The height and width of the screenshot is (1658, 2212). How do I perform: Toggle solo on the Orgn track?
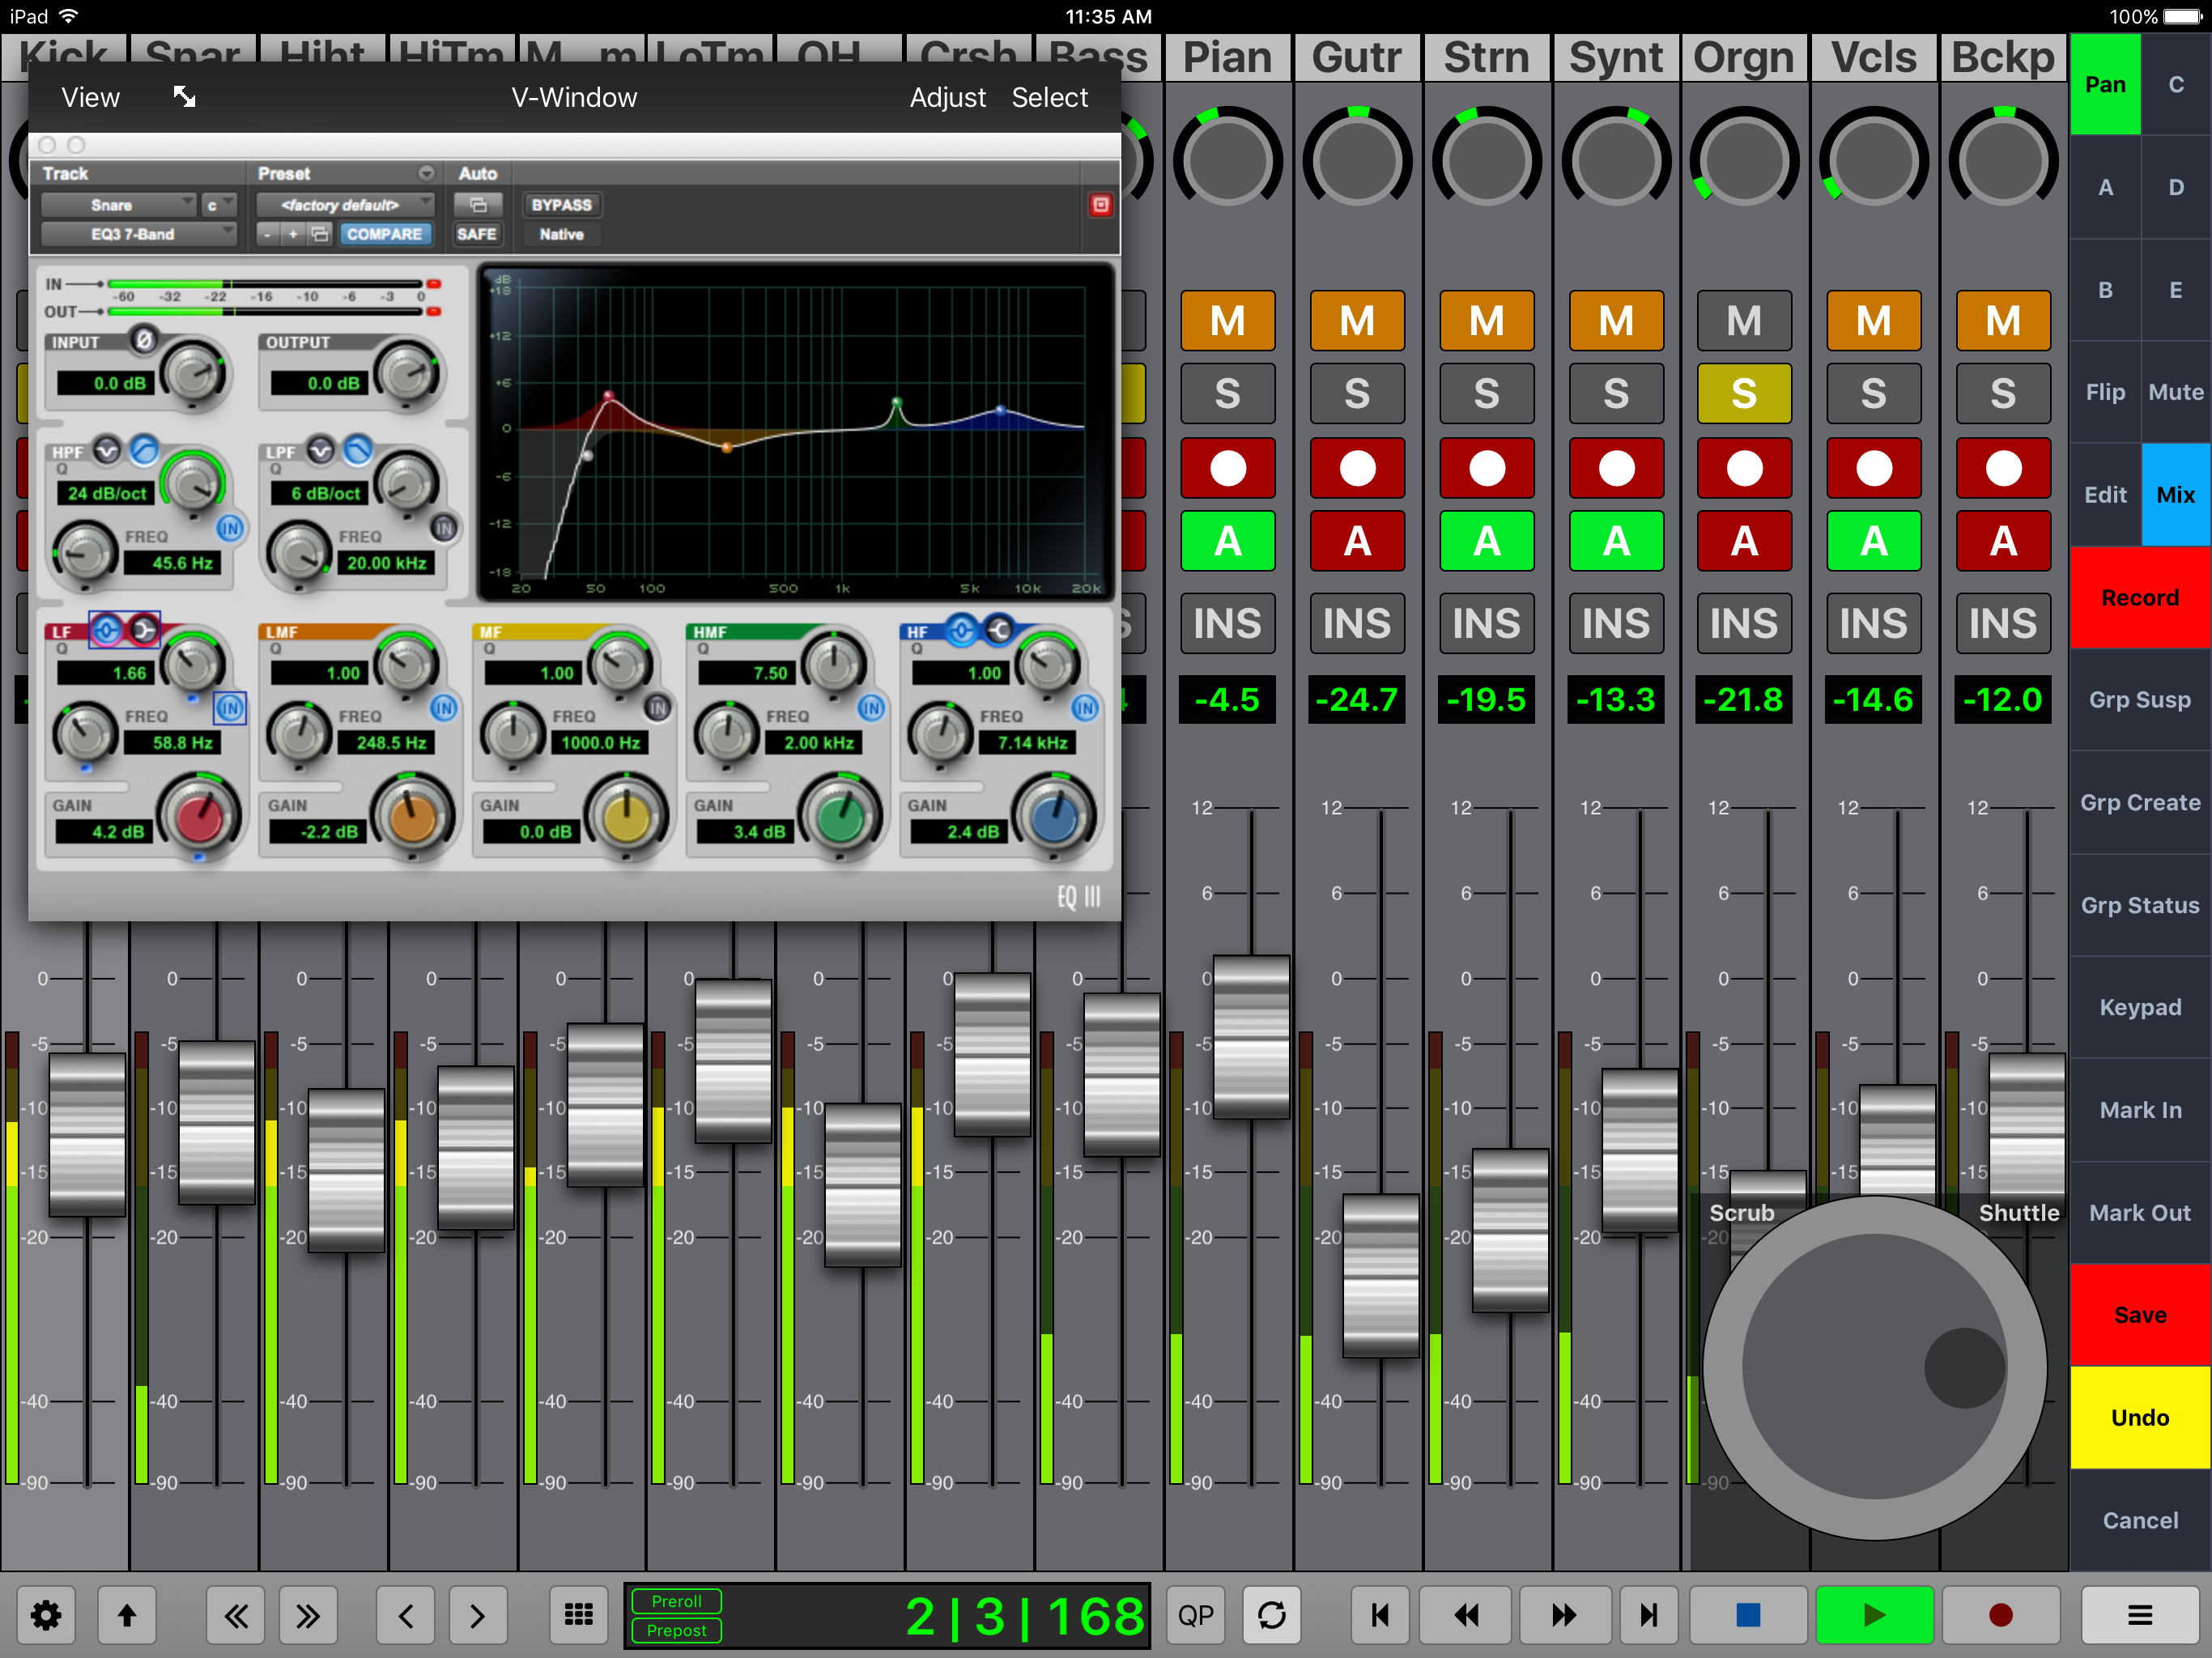[1743, 393]
